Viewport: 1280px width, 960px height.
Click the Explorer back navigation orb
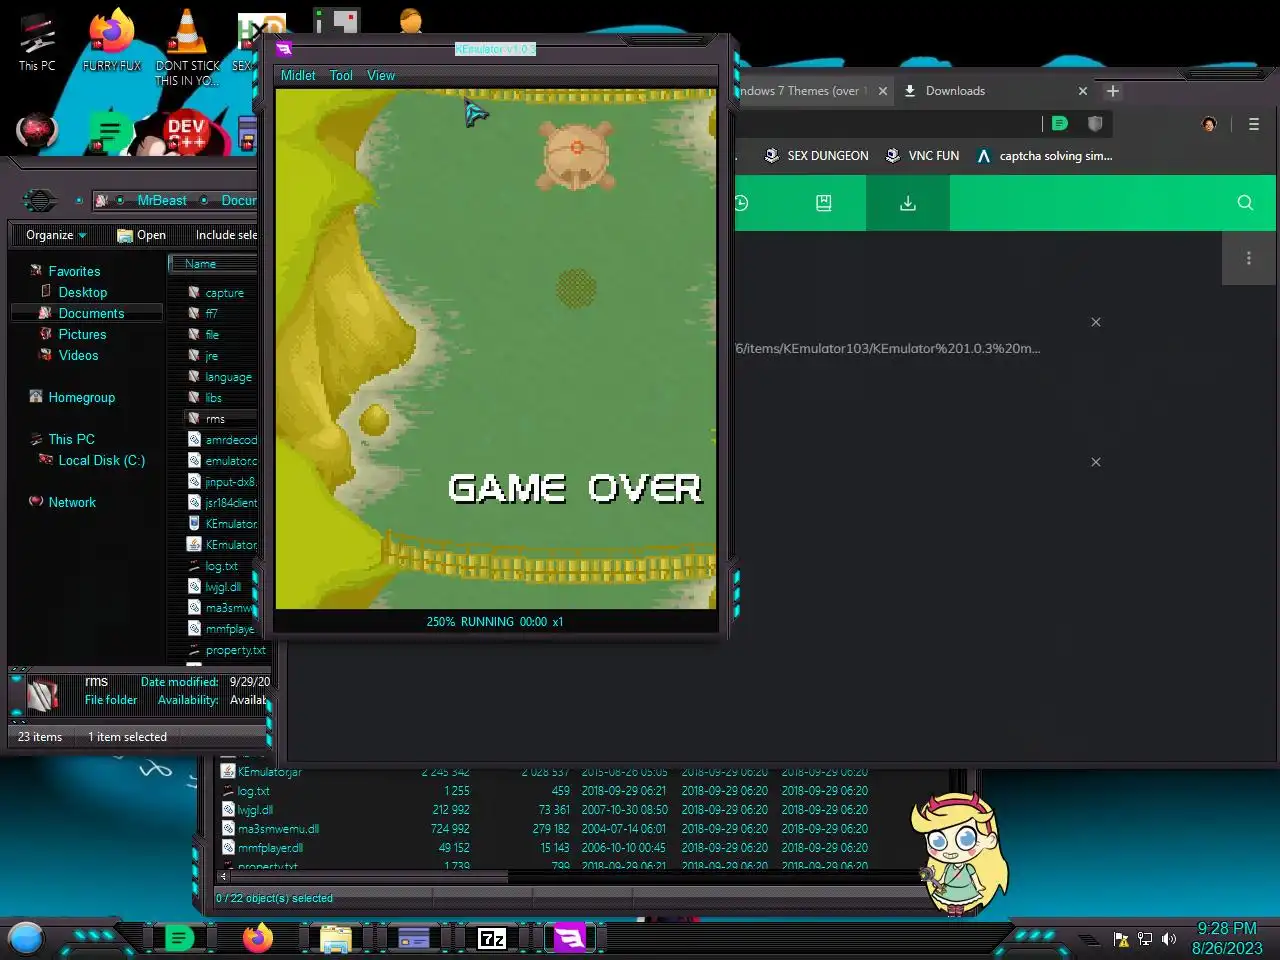tap(39, 200)
